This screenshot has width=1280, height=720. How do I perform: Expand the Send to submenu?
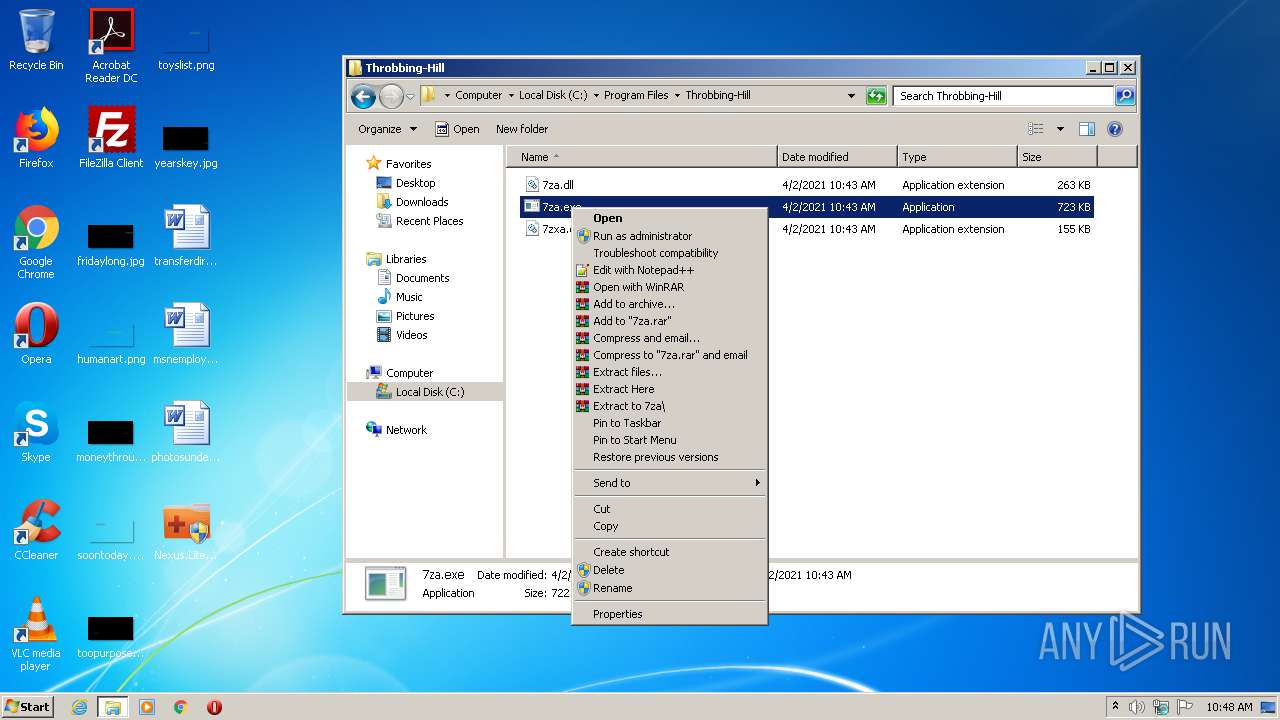[x=670, y=483]
